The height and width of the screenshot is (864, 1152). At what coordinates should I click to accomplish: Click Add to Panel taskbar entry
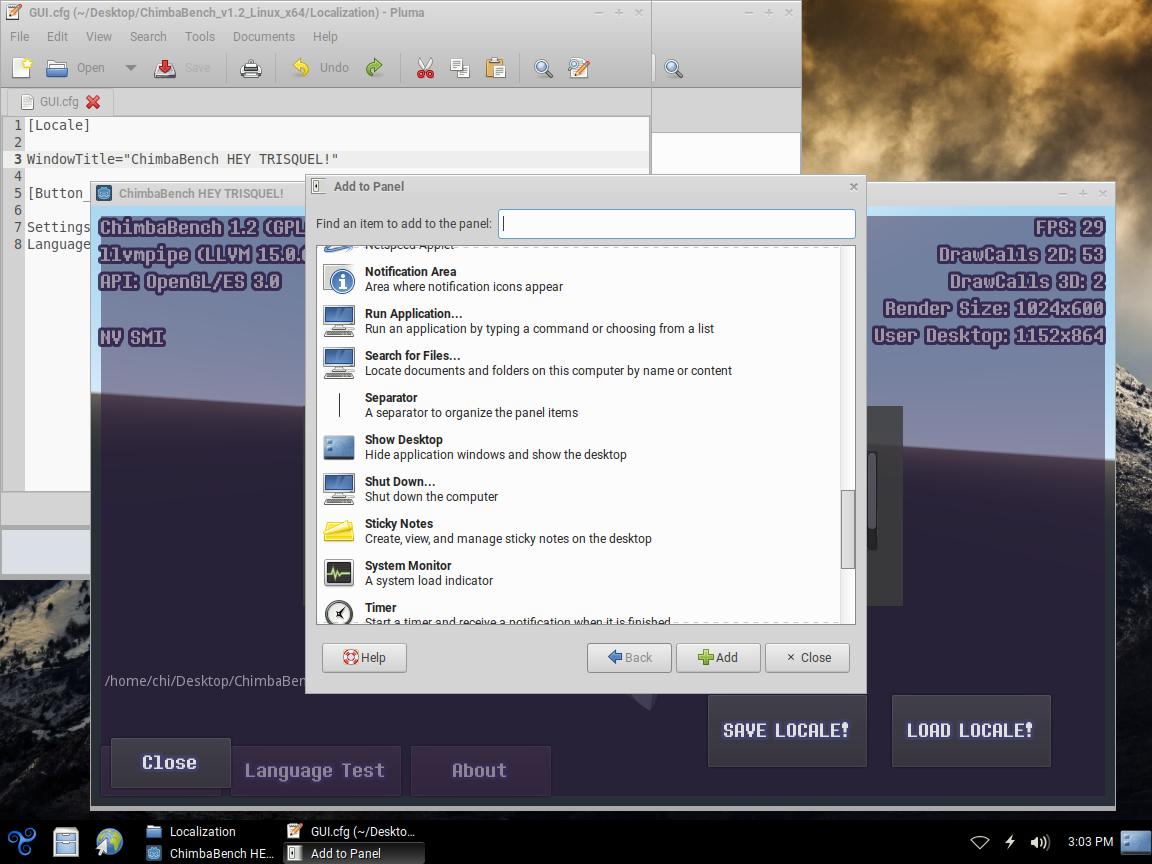click(353, 853)
